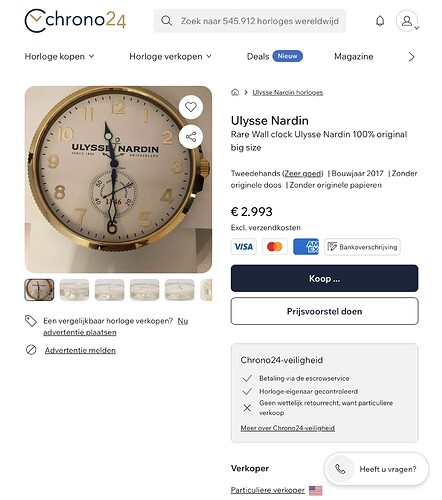This screenshot has height=500, width=442.
Task: Click the share icon on the clock image
Action: tap(191, 137)
